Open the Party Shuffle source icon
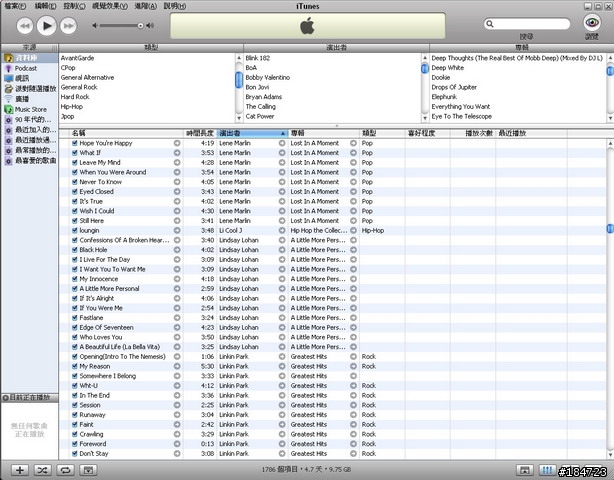Screen dimensions: 614x480 coord(8,88)
